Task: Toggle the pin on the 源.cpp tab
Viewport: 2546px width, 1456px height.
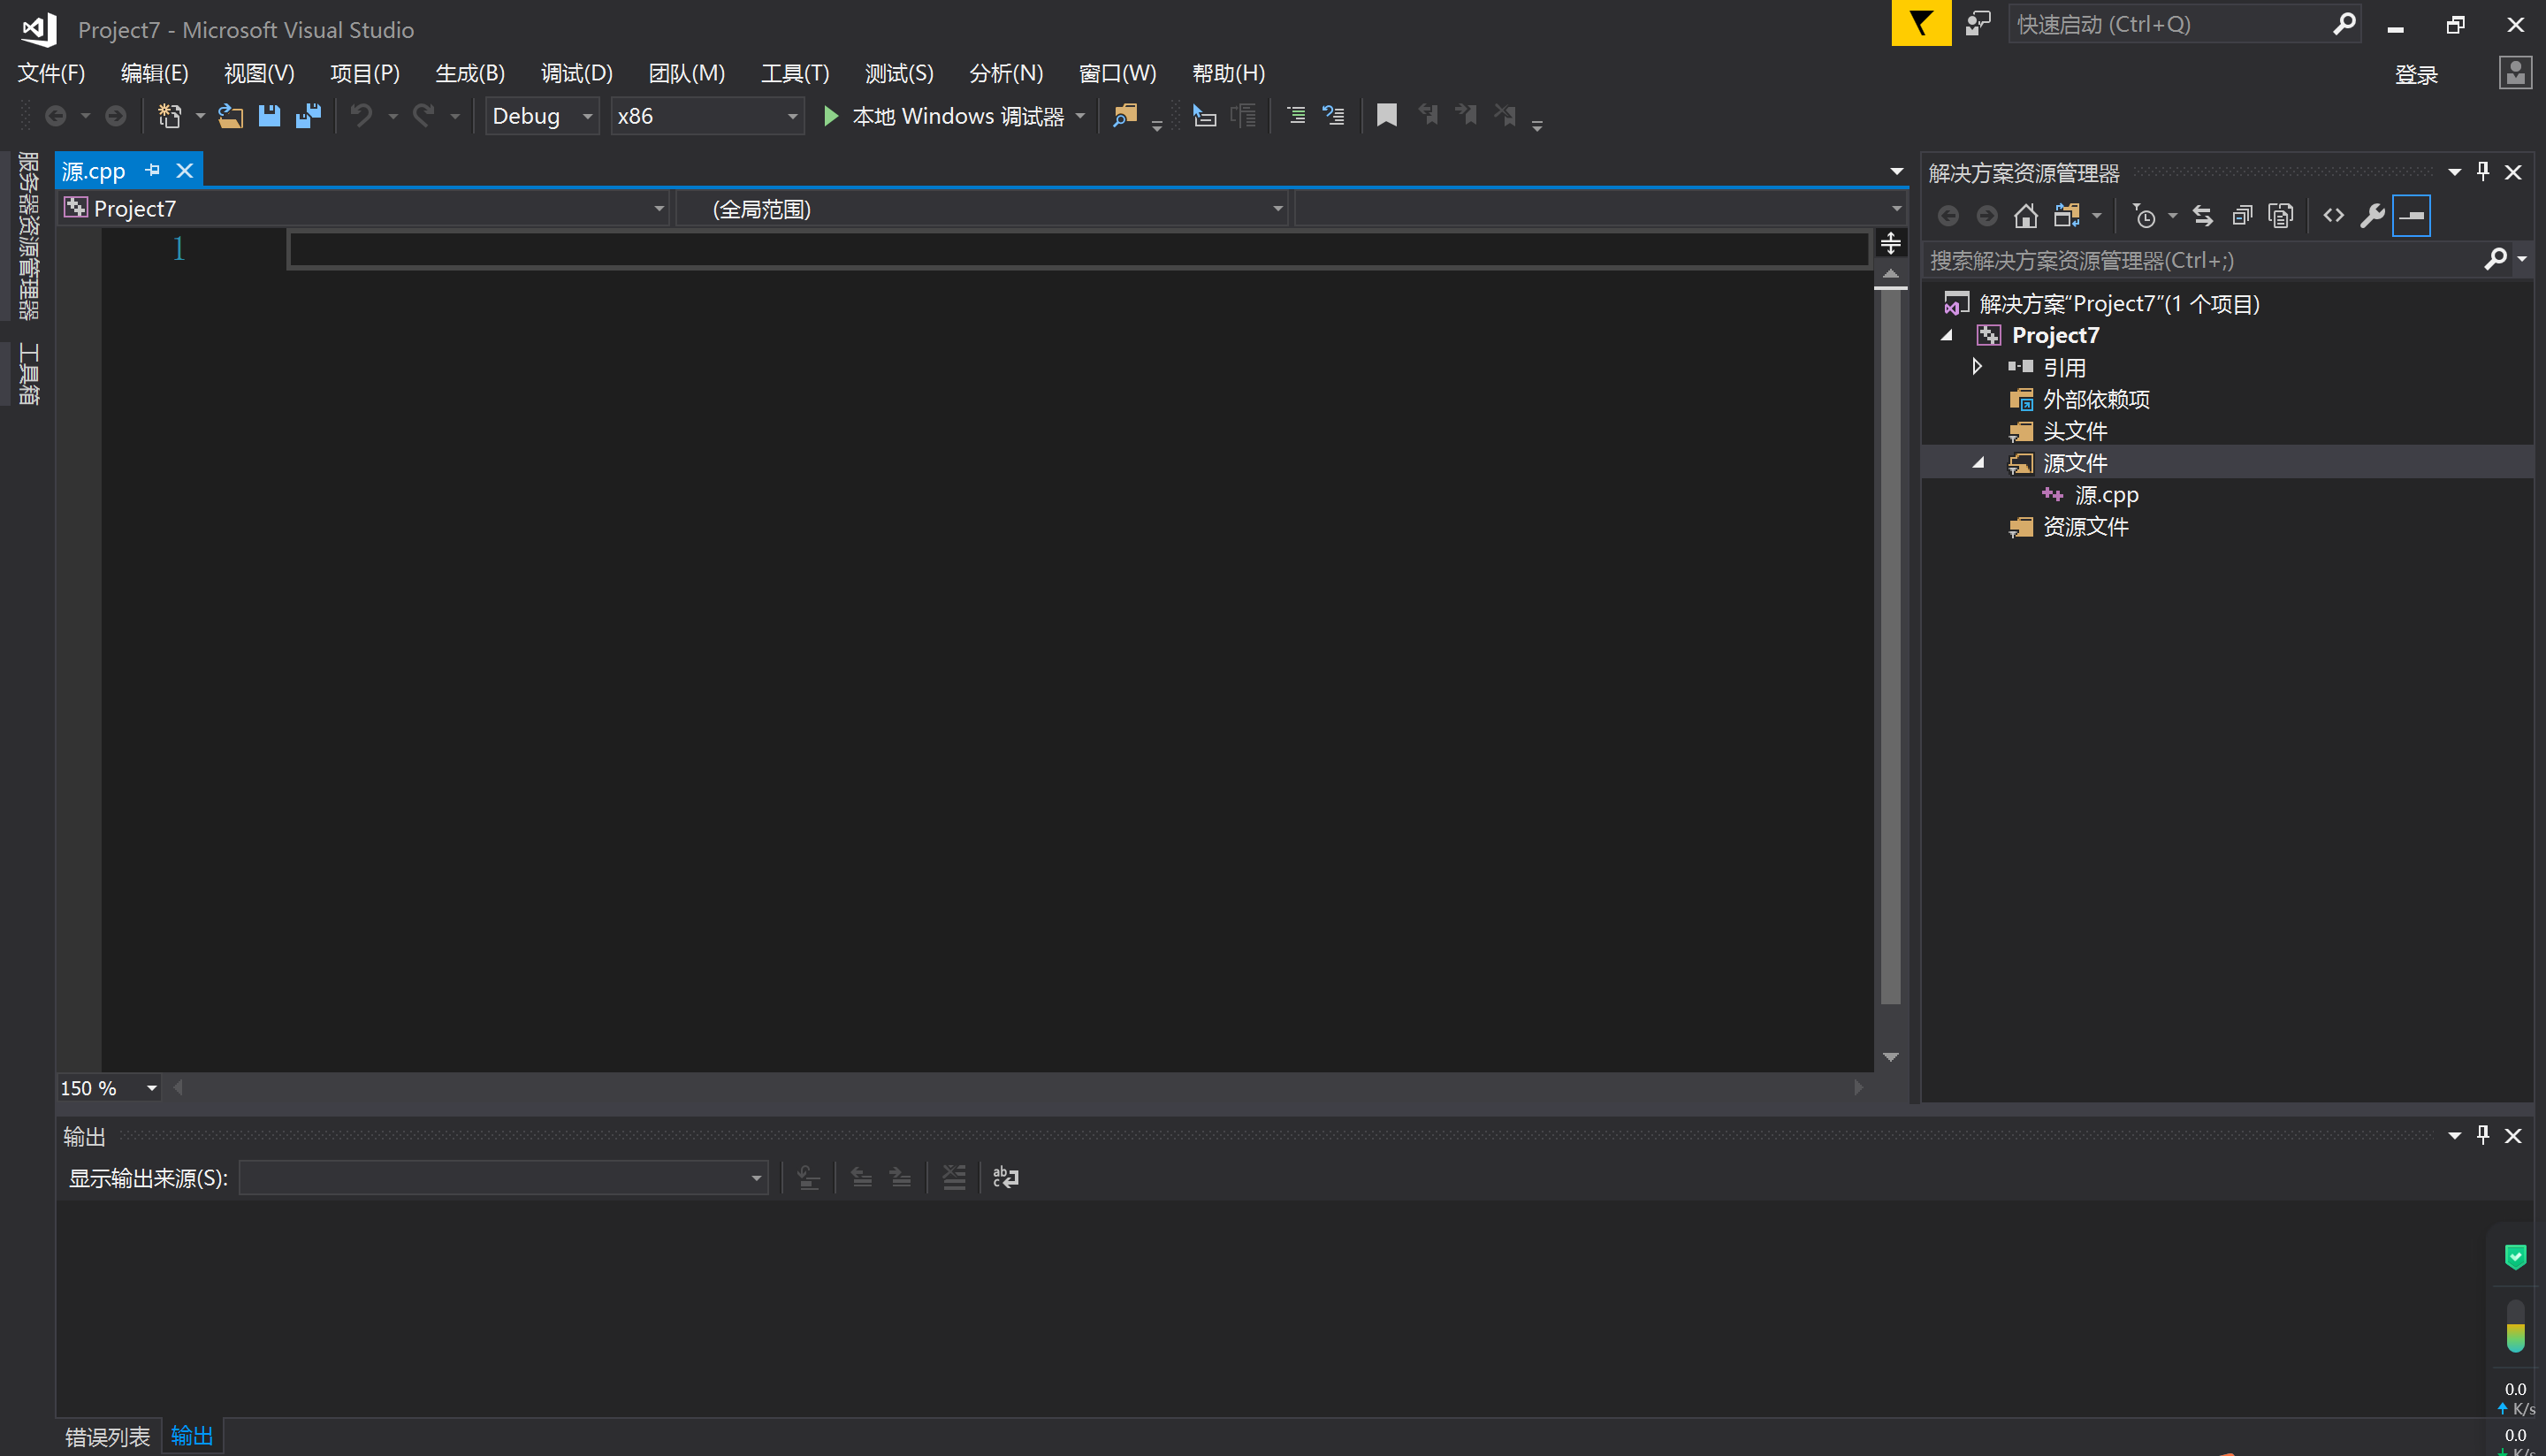Action: click(152, 170)
